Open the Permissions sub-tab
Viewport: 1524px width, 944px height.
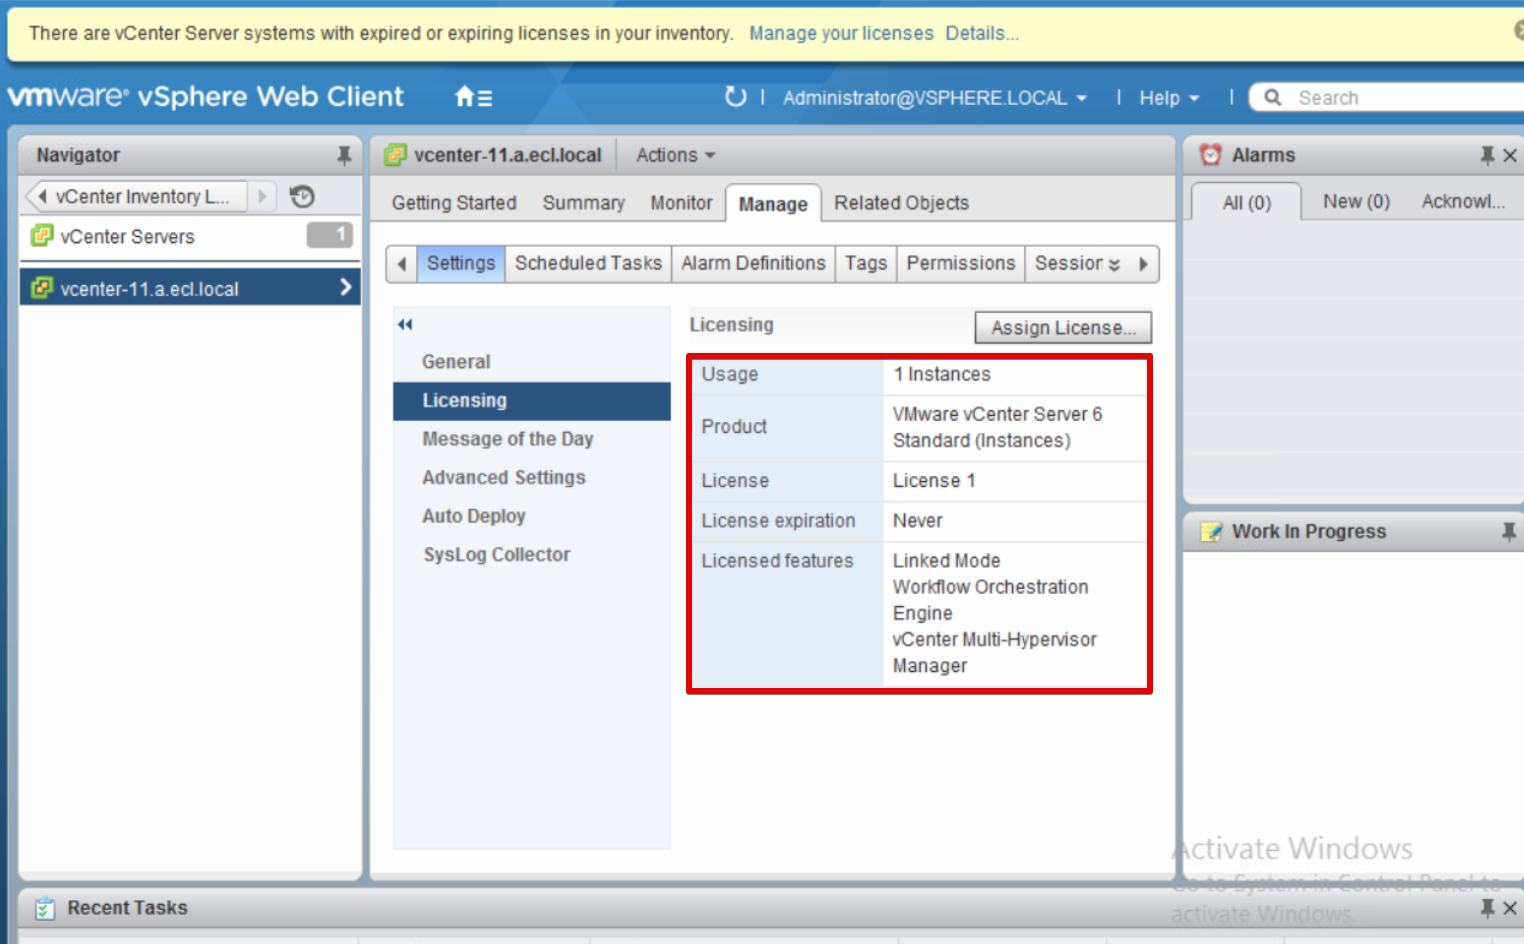(961, 263)
